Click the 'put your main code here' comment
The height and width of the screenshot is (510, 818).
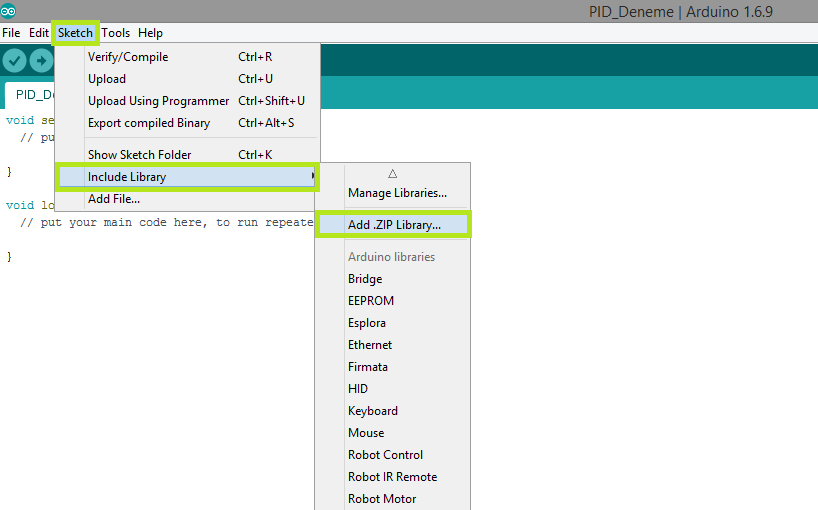click(x=167, y=223)
